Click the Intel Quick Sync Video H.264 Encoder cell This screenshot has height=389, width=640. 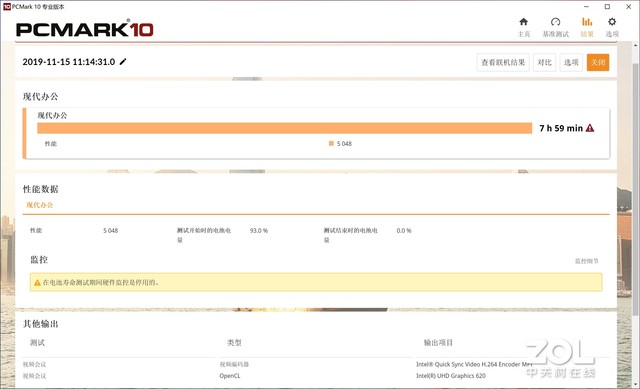pos(474,364)
